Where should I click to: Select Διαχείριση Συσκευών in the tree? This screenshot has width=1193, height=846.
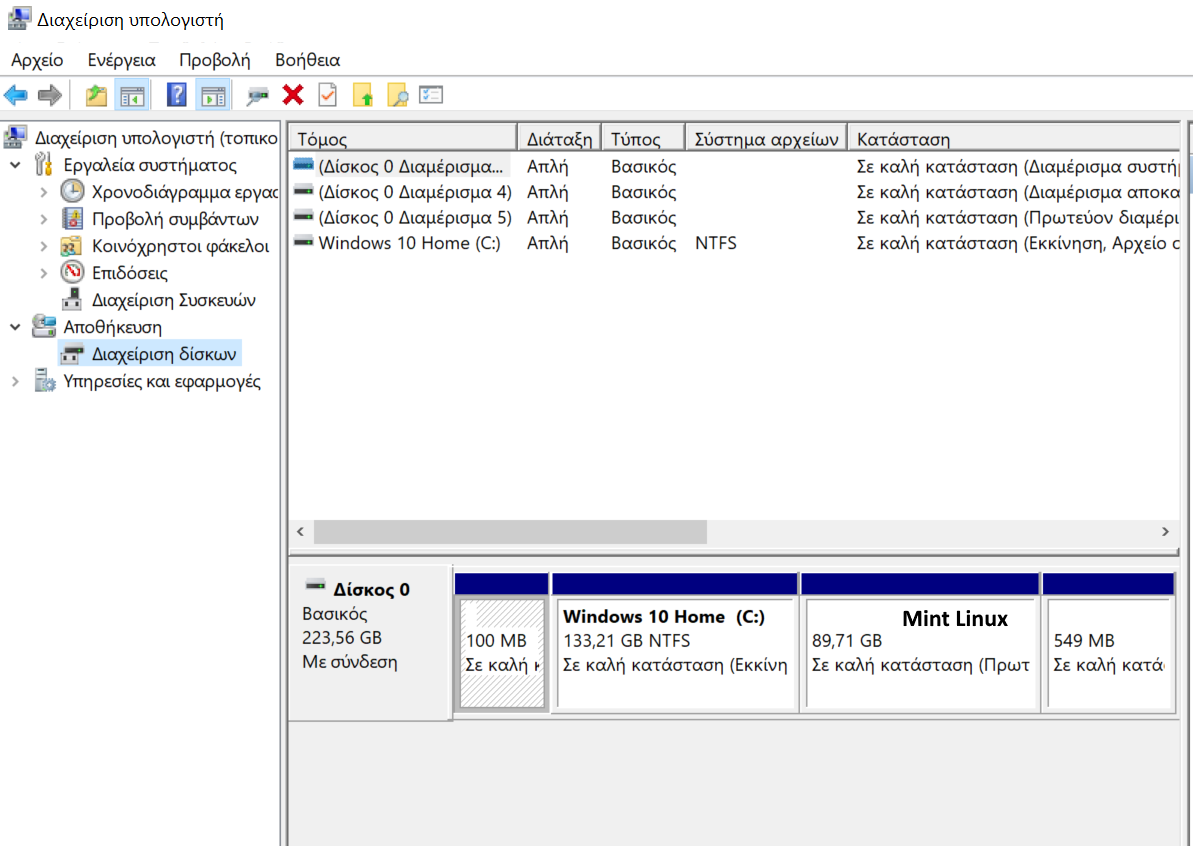pos(173,300)
